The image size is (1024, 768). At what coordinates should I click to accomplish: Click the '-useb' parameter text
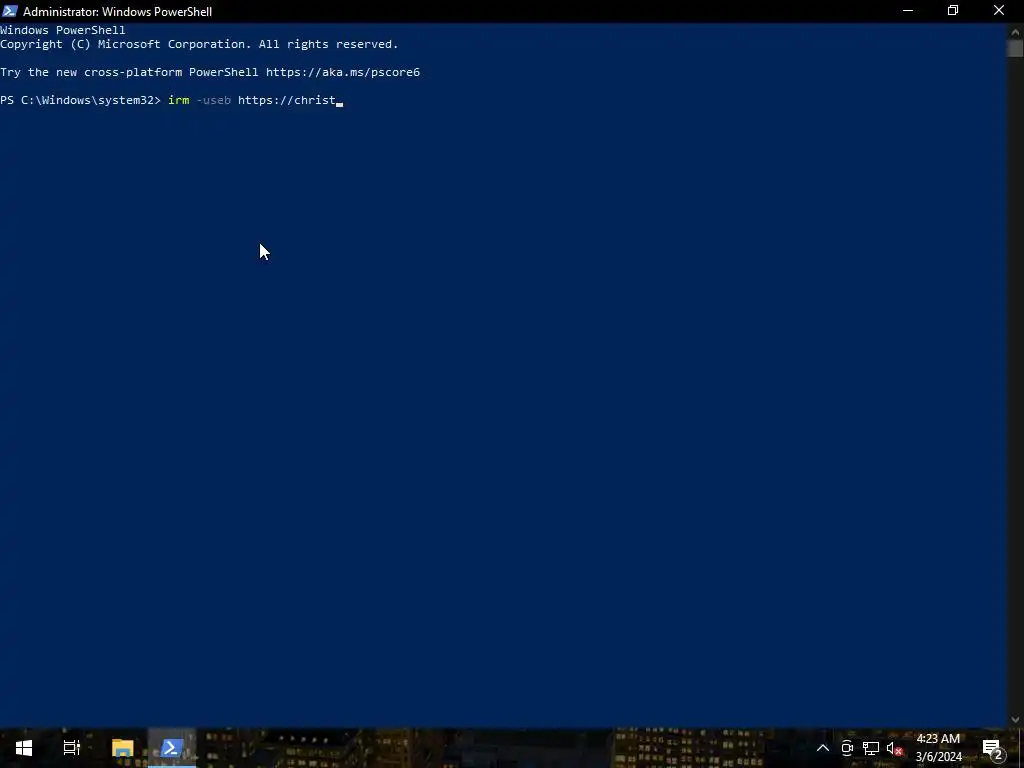tap(214, 100)
